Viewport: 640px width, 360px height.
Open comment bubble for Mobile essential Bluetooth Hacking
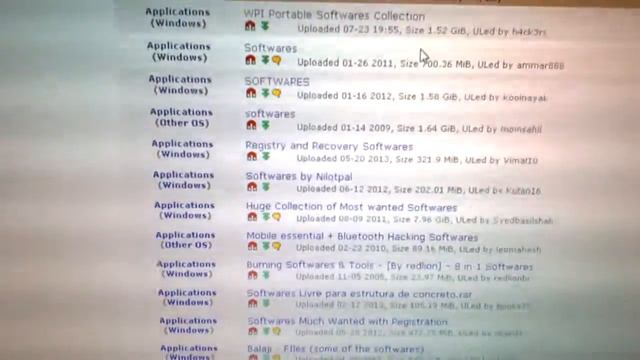[x=277, y=247]
